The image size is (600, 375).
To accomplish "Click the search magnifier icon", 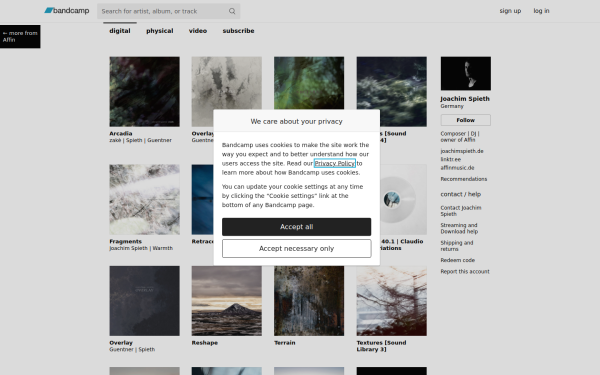I will tap(232, 11).
